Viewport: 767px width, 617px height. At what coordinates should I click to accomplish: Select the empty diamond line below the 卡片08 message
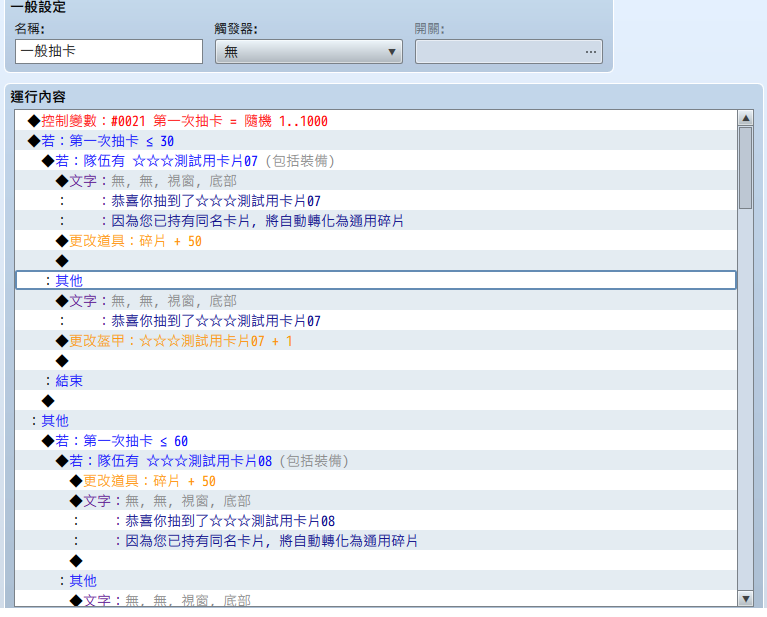coord(376,561)
